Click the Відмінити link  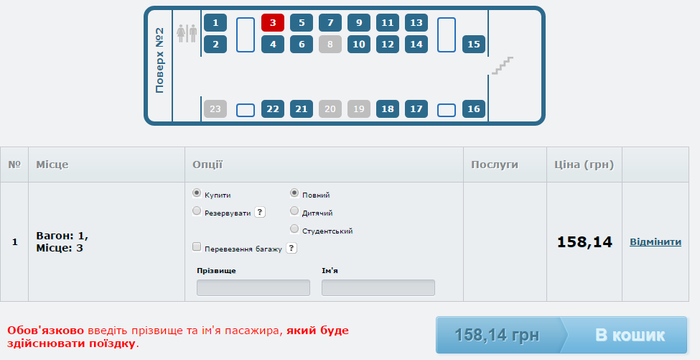pos(655,242)
